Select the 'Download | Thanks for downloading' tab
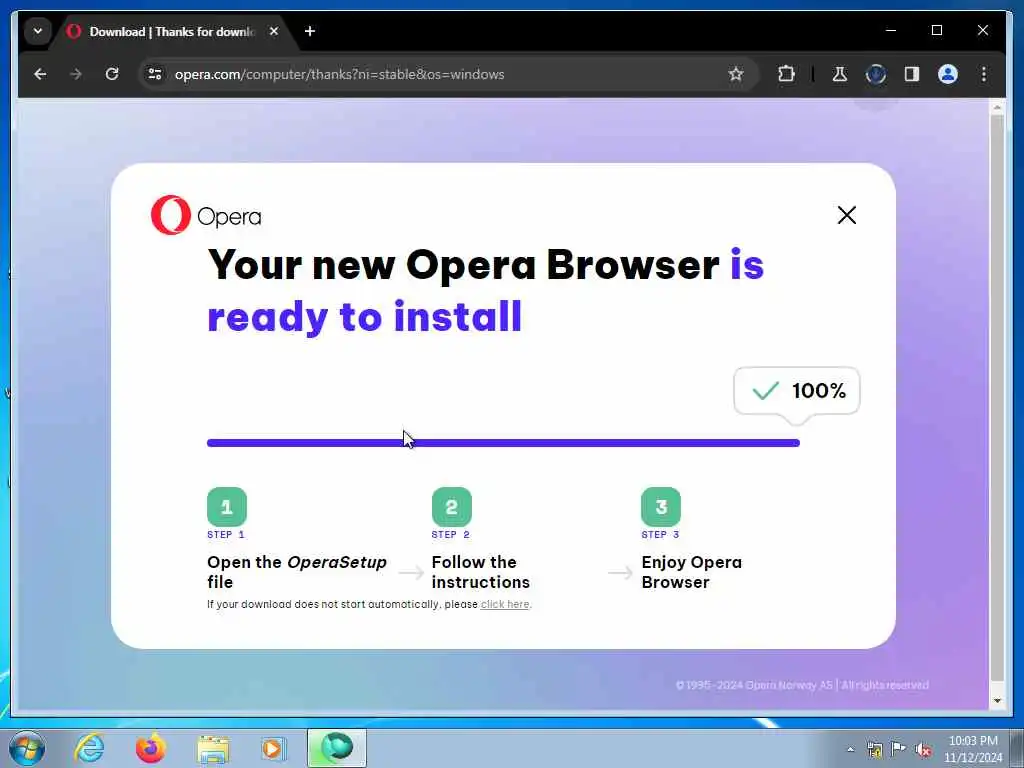This screenshot has width=1024, height=768. click(171, 31)
